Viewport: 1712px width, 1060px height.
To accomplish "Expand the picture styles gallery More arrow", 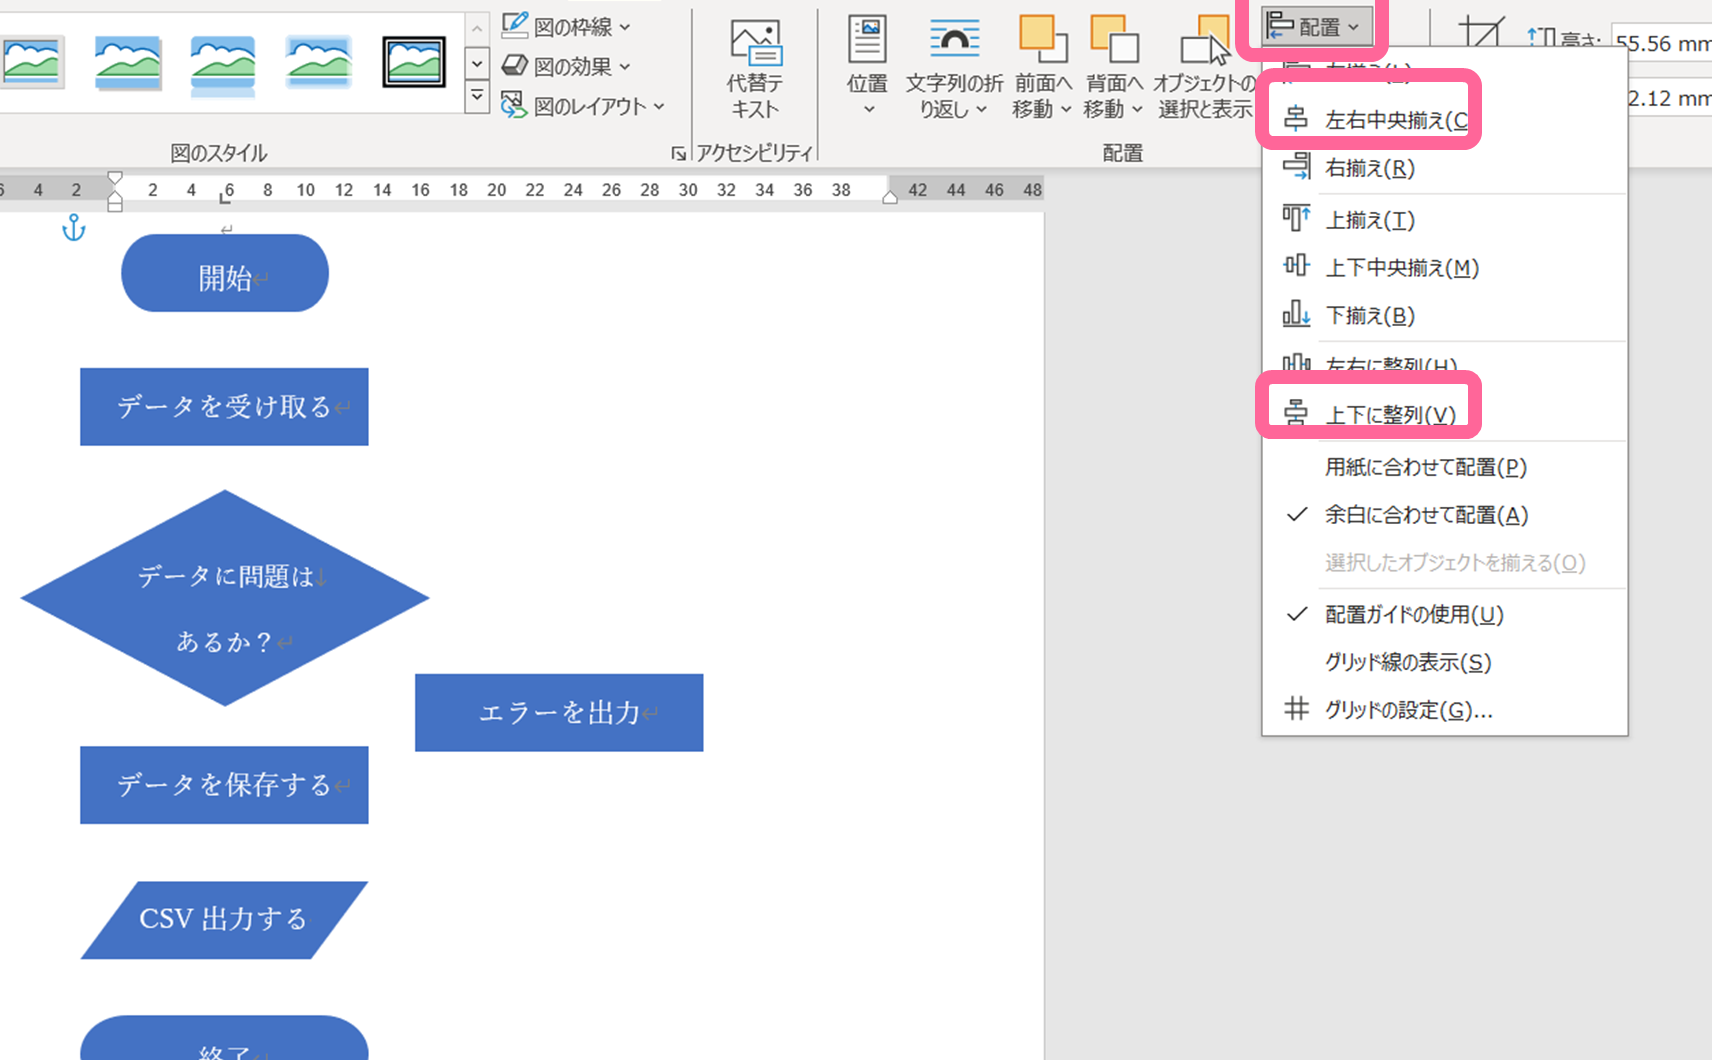I will click(477, 97).
